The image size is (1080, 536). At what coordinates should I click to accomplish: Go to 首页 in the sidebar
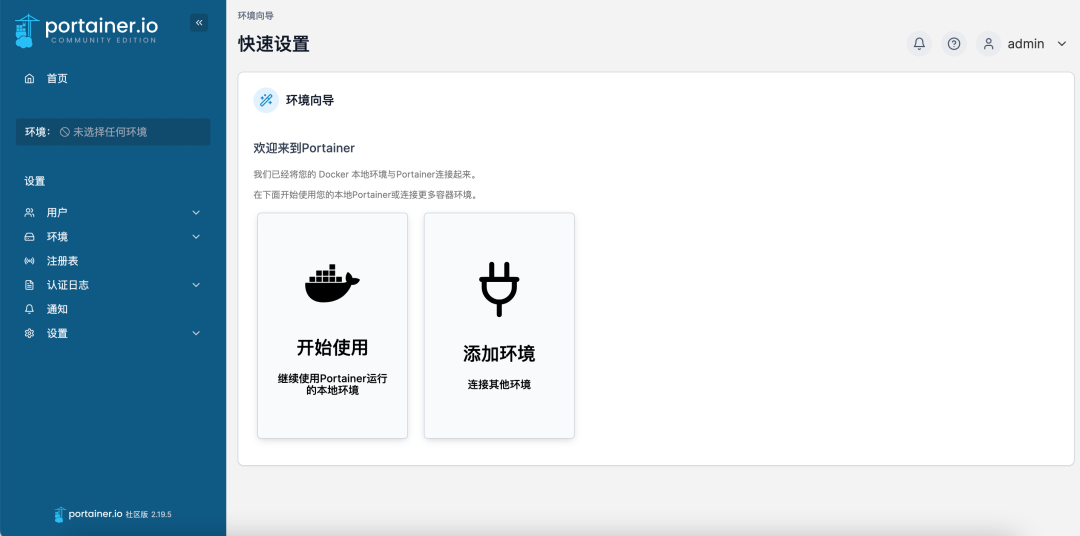57,79
